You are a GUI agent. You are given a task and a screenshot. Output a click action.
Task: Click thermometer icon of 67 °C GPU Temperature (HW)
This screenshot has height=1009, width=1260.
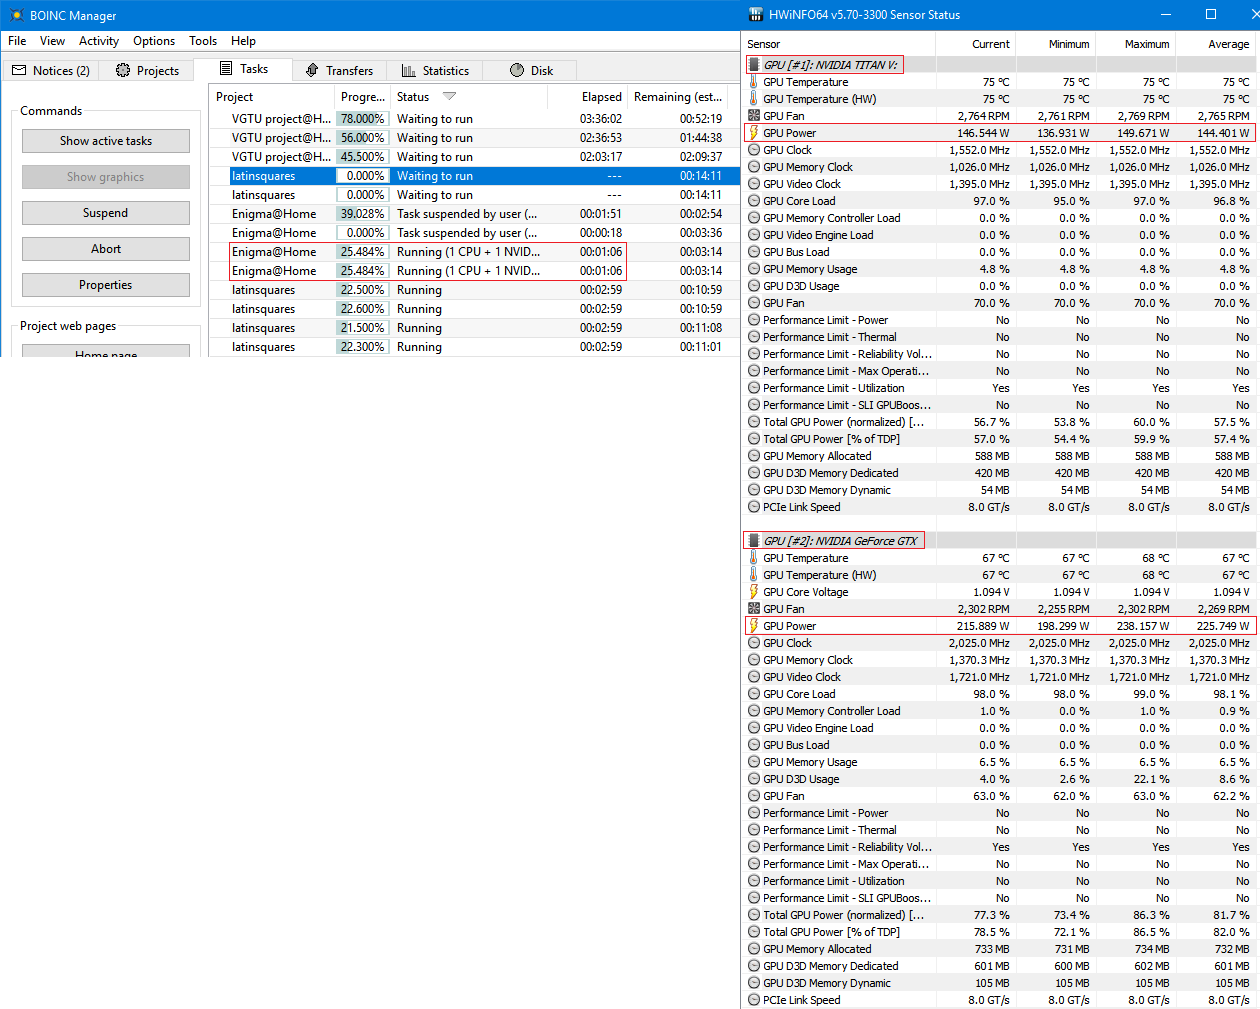click(x=754, y=575)
